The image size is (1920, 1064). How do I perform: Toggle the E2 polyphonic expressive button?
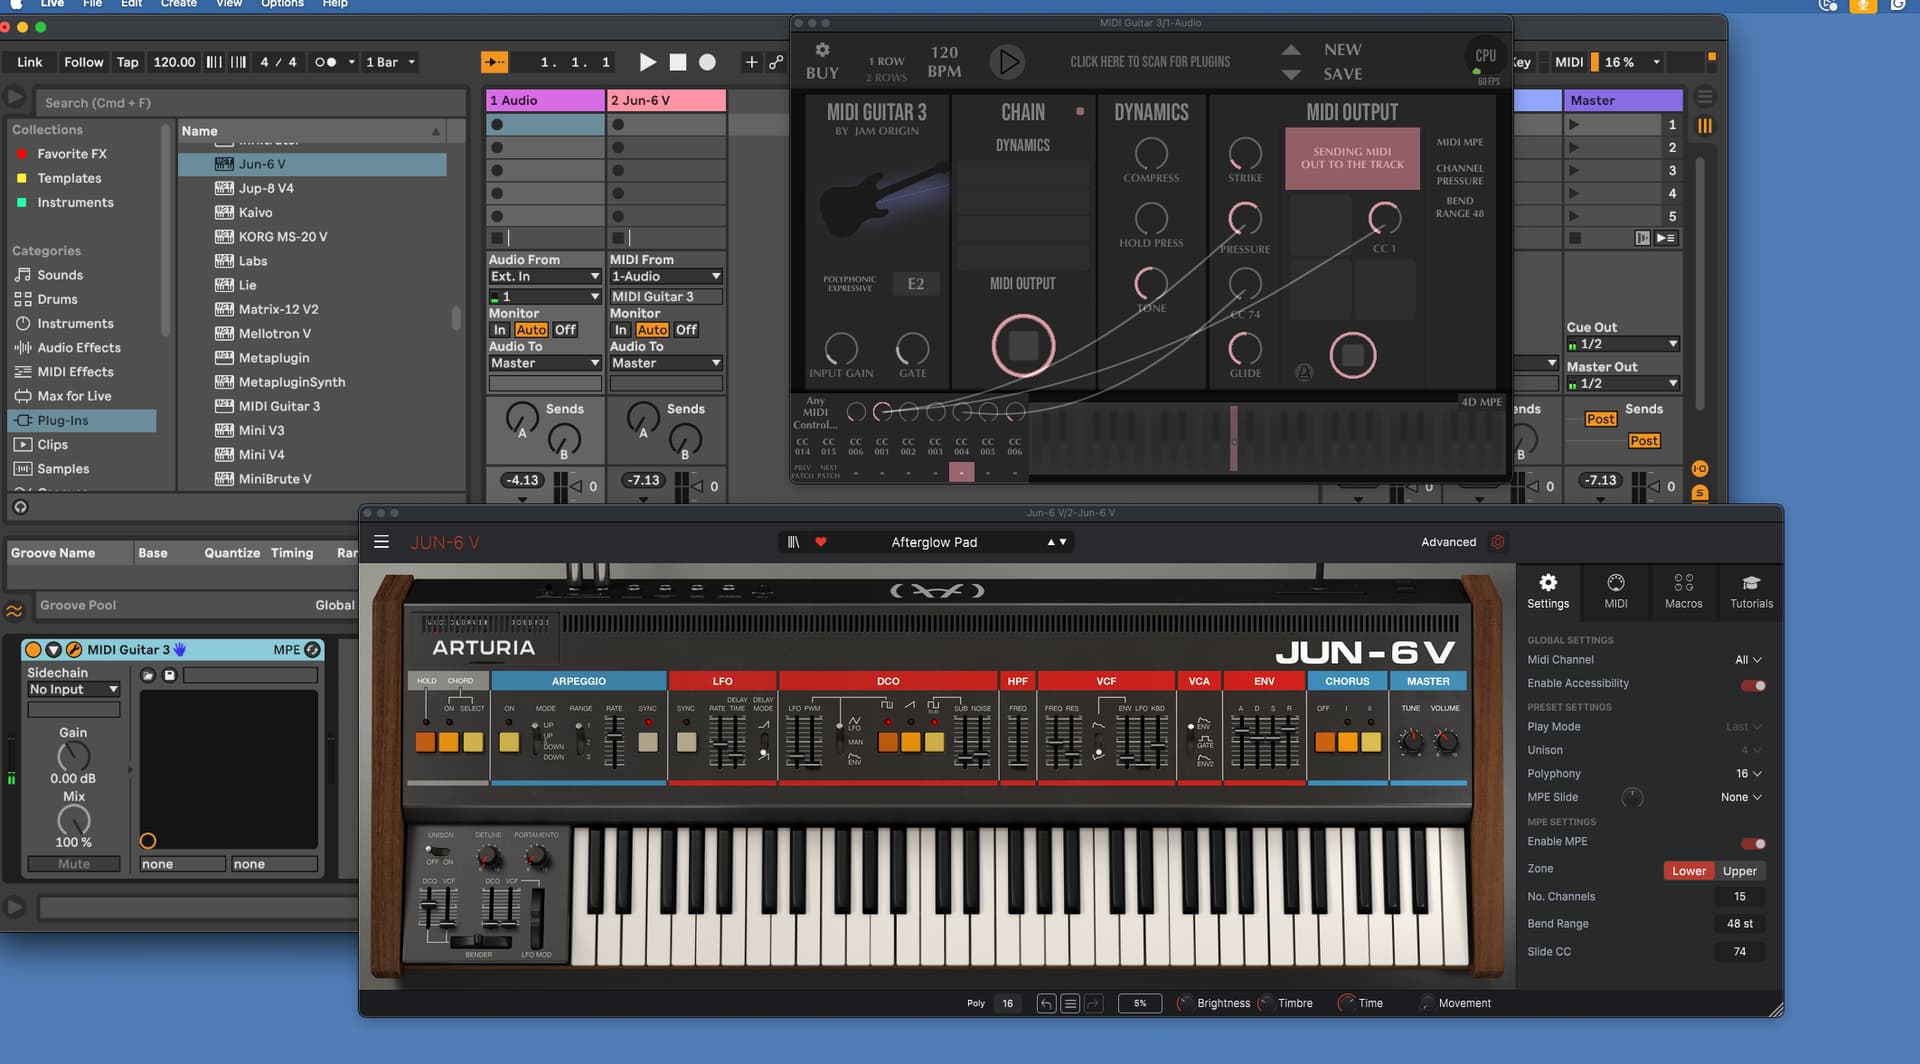point(915,284)
